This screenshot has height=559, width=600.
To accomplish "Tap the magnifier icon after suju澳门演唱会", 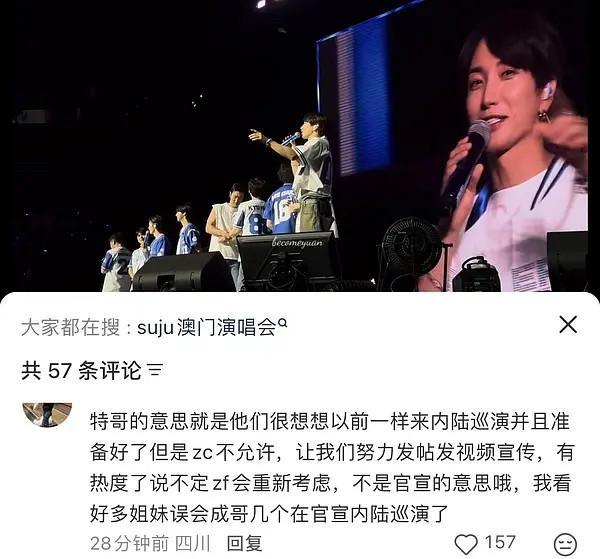I will pos(282,323).
